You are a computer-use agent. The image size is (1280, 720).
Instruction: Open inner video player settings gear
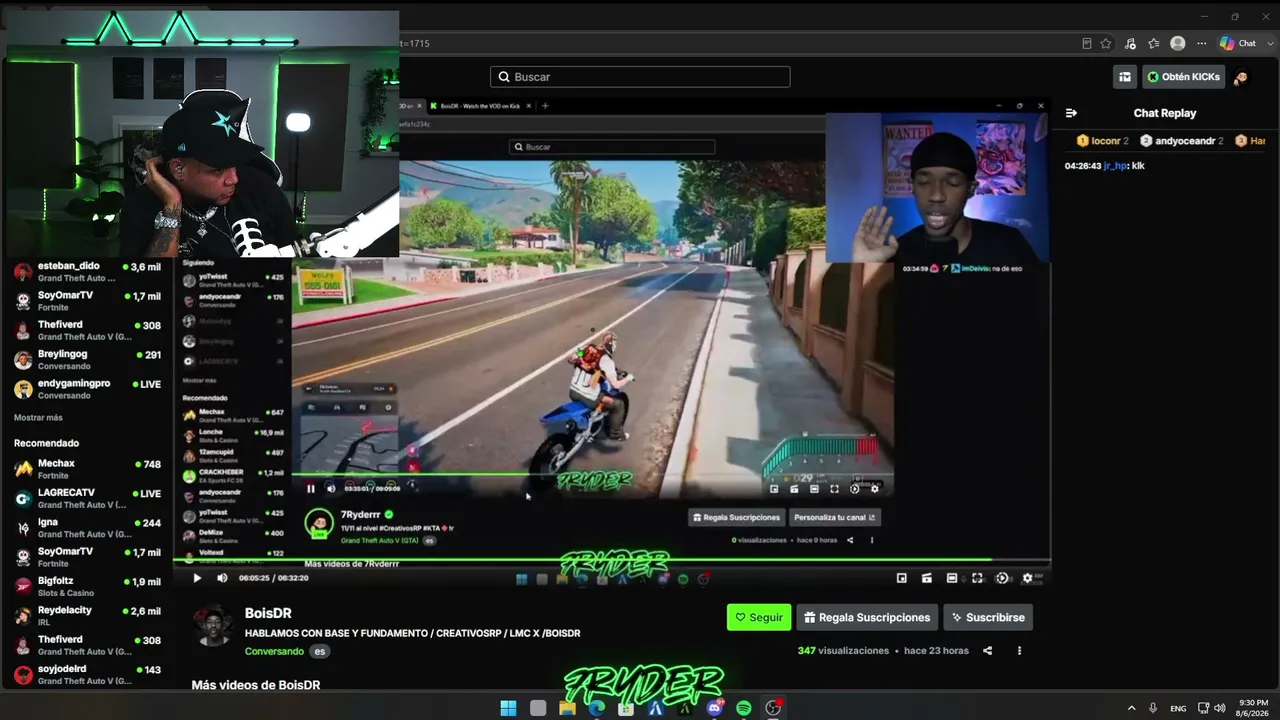875,489
